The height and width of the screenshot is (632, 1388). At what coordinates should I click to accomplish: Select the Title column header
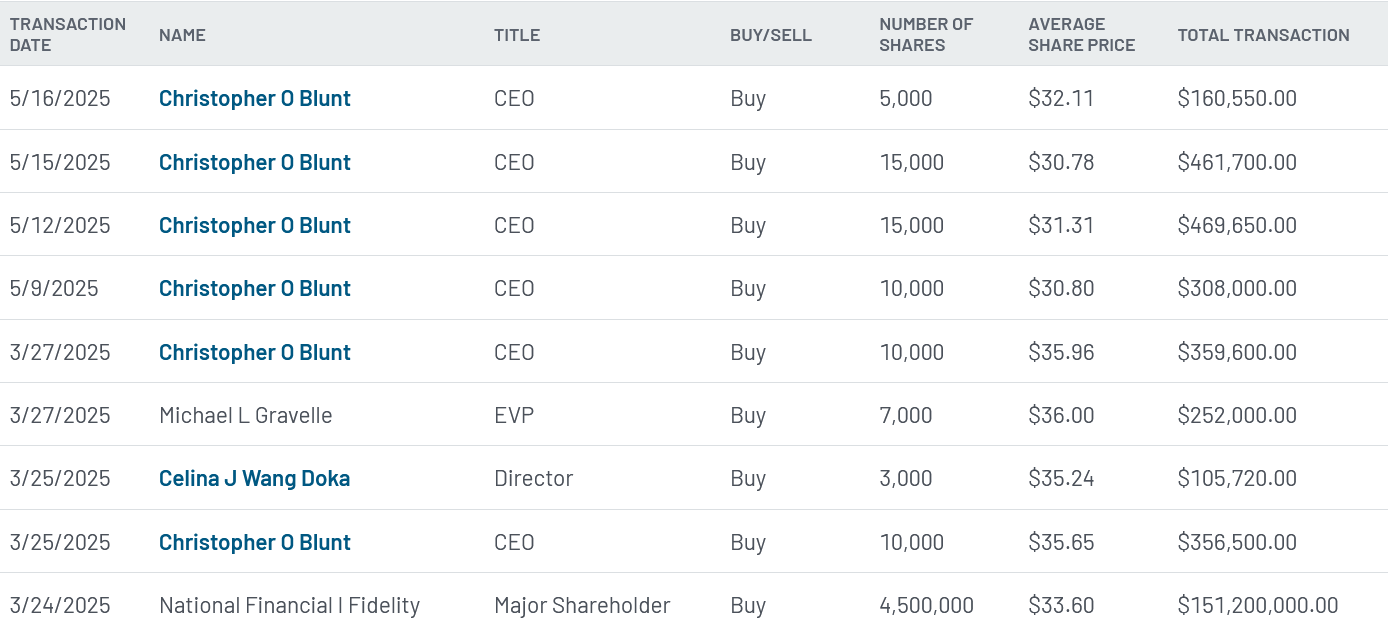(x=516, y=35)
